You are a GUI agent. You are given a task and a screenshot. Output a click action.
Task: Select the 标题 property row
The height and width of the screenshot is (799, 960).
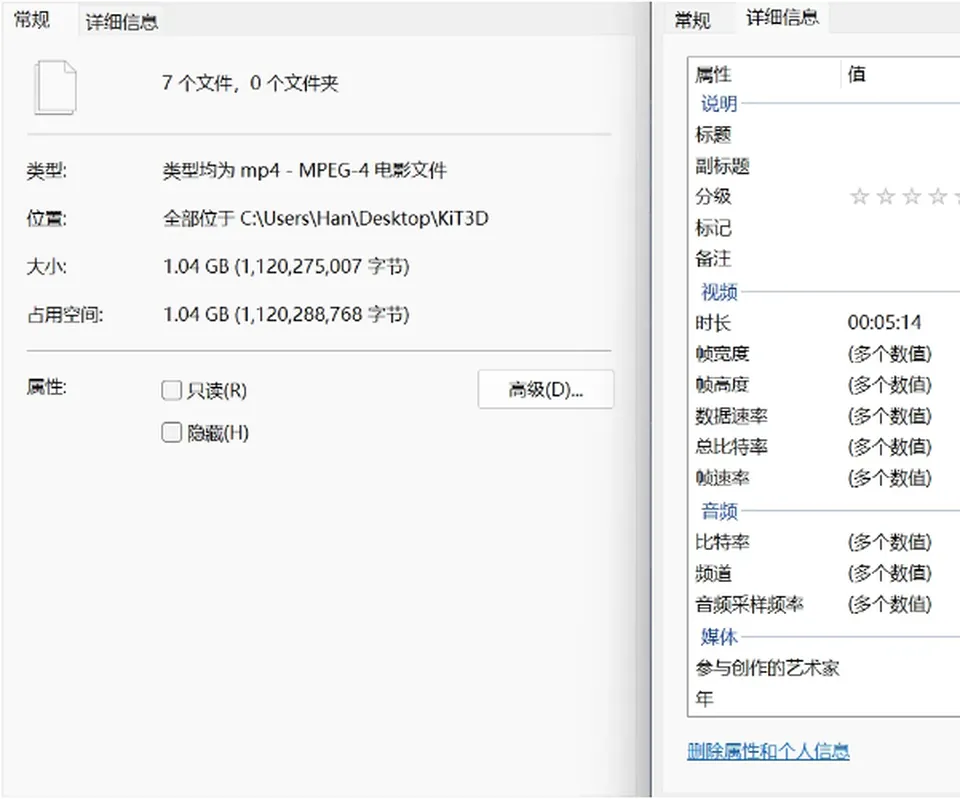(825, 135)
